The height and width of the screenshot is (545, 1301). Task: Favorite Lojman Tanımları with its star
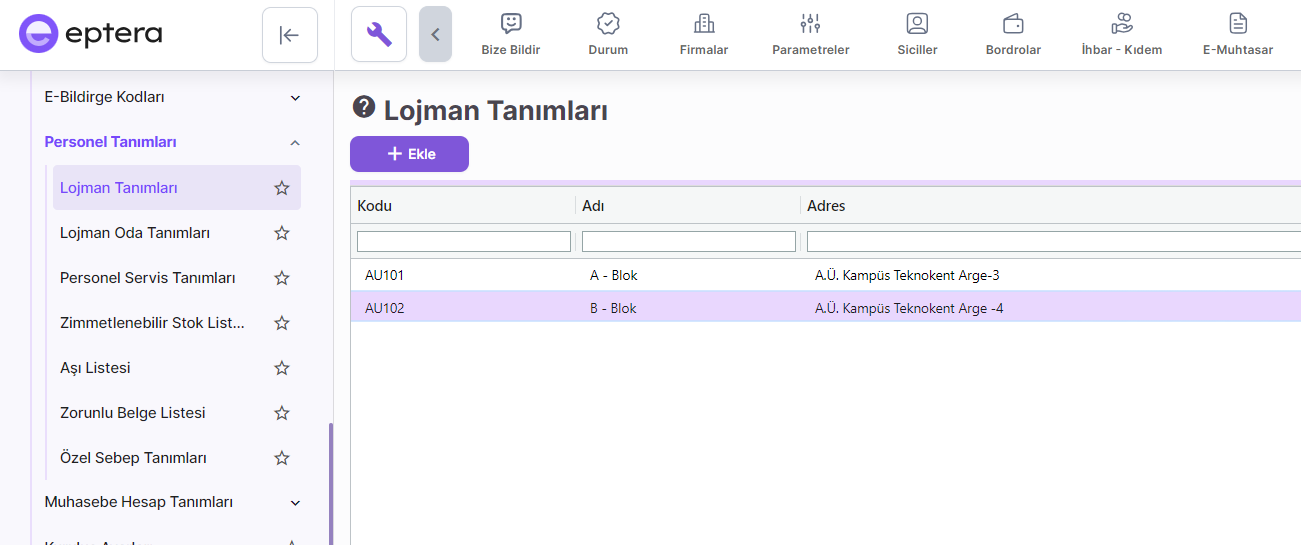(x=282, y=188)
